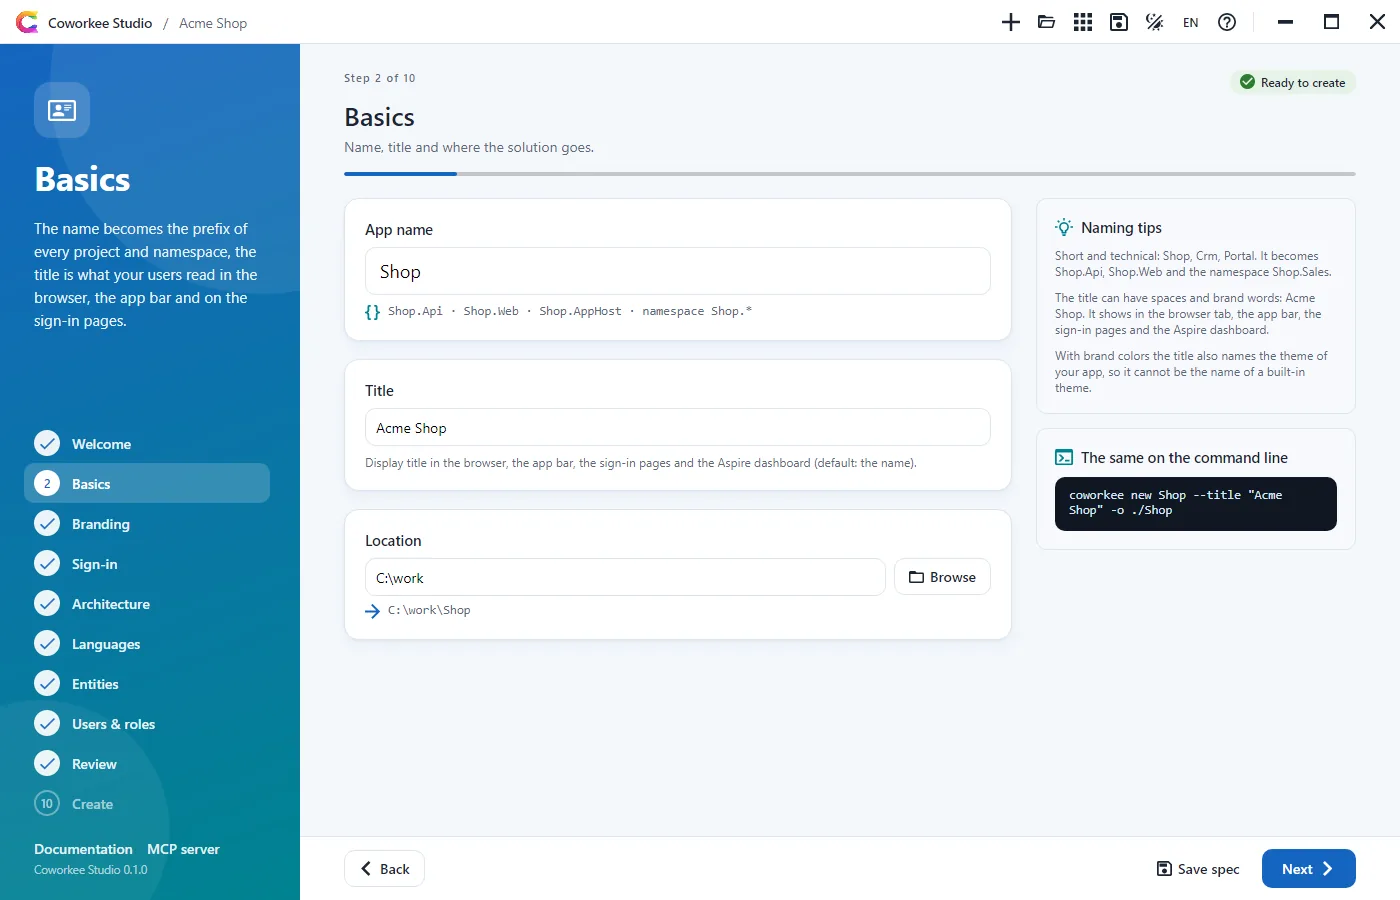This screenshot has height=900, width=1400.
Task: Open the Documentation link
Action: point(83,849)
